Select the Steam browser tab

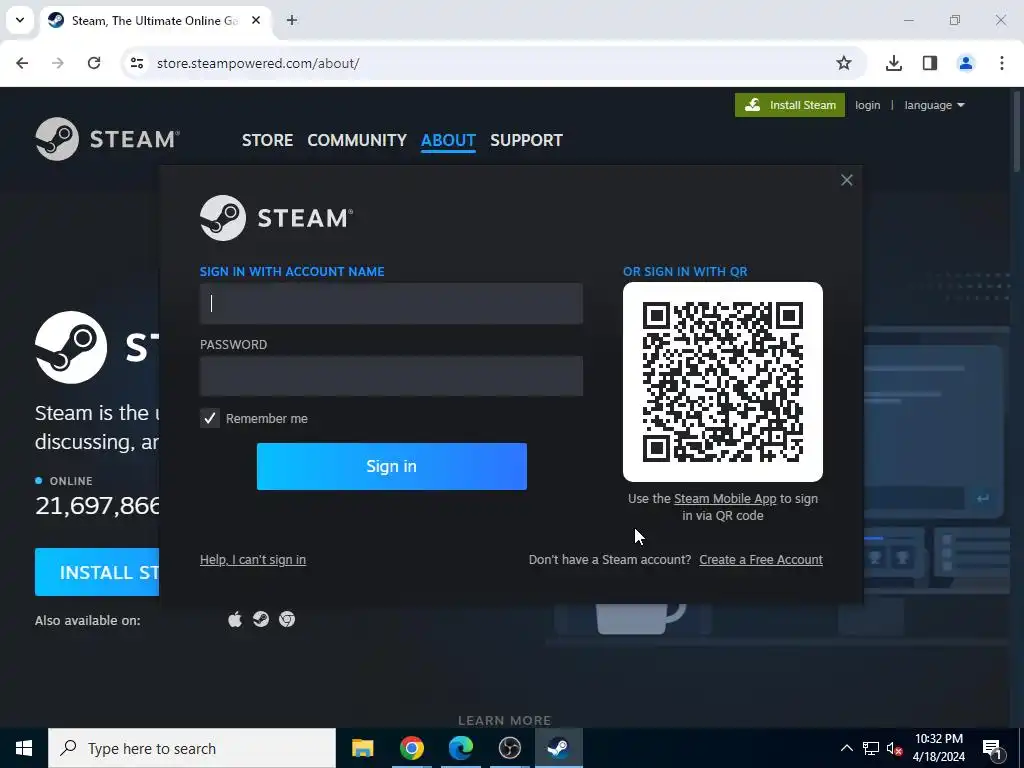[x=155, y=20]
